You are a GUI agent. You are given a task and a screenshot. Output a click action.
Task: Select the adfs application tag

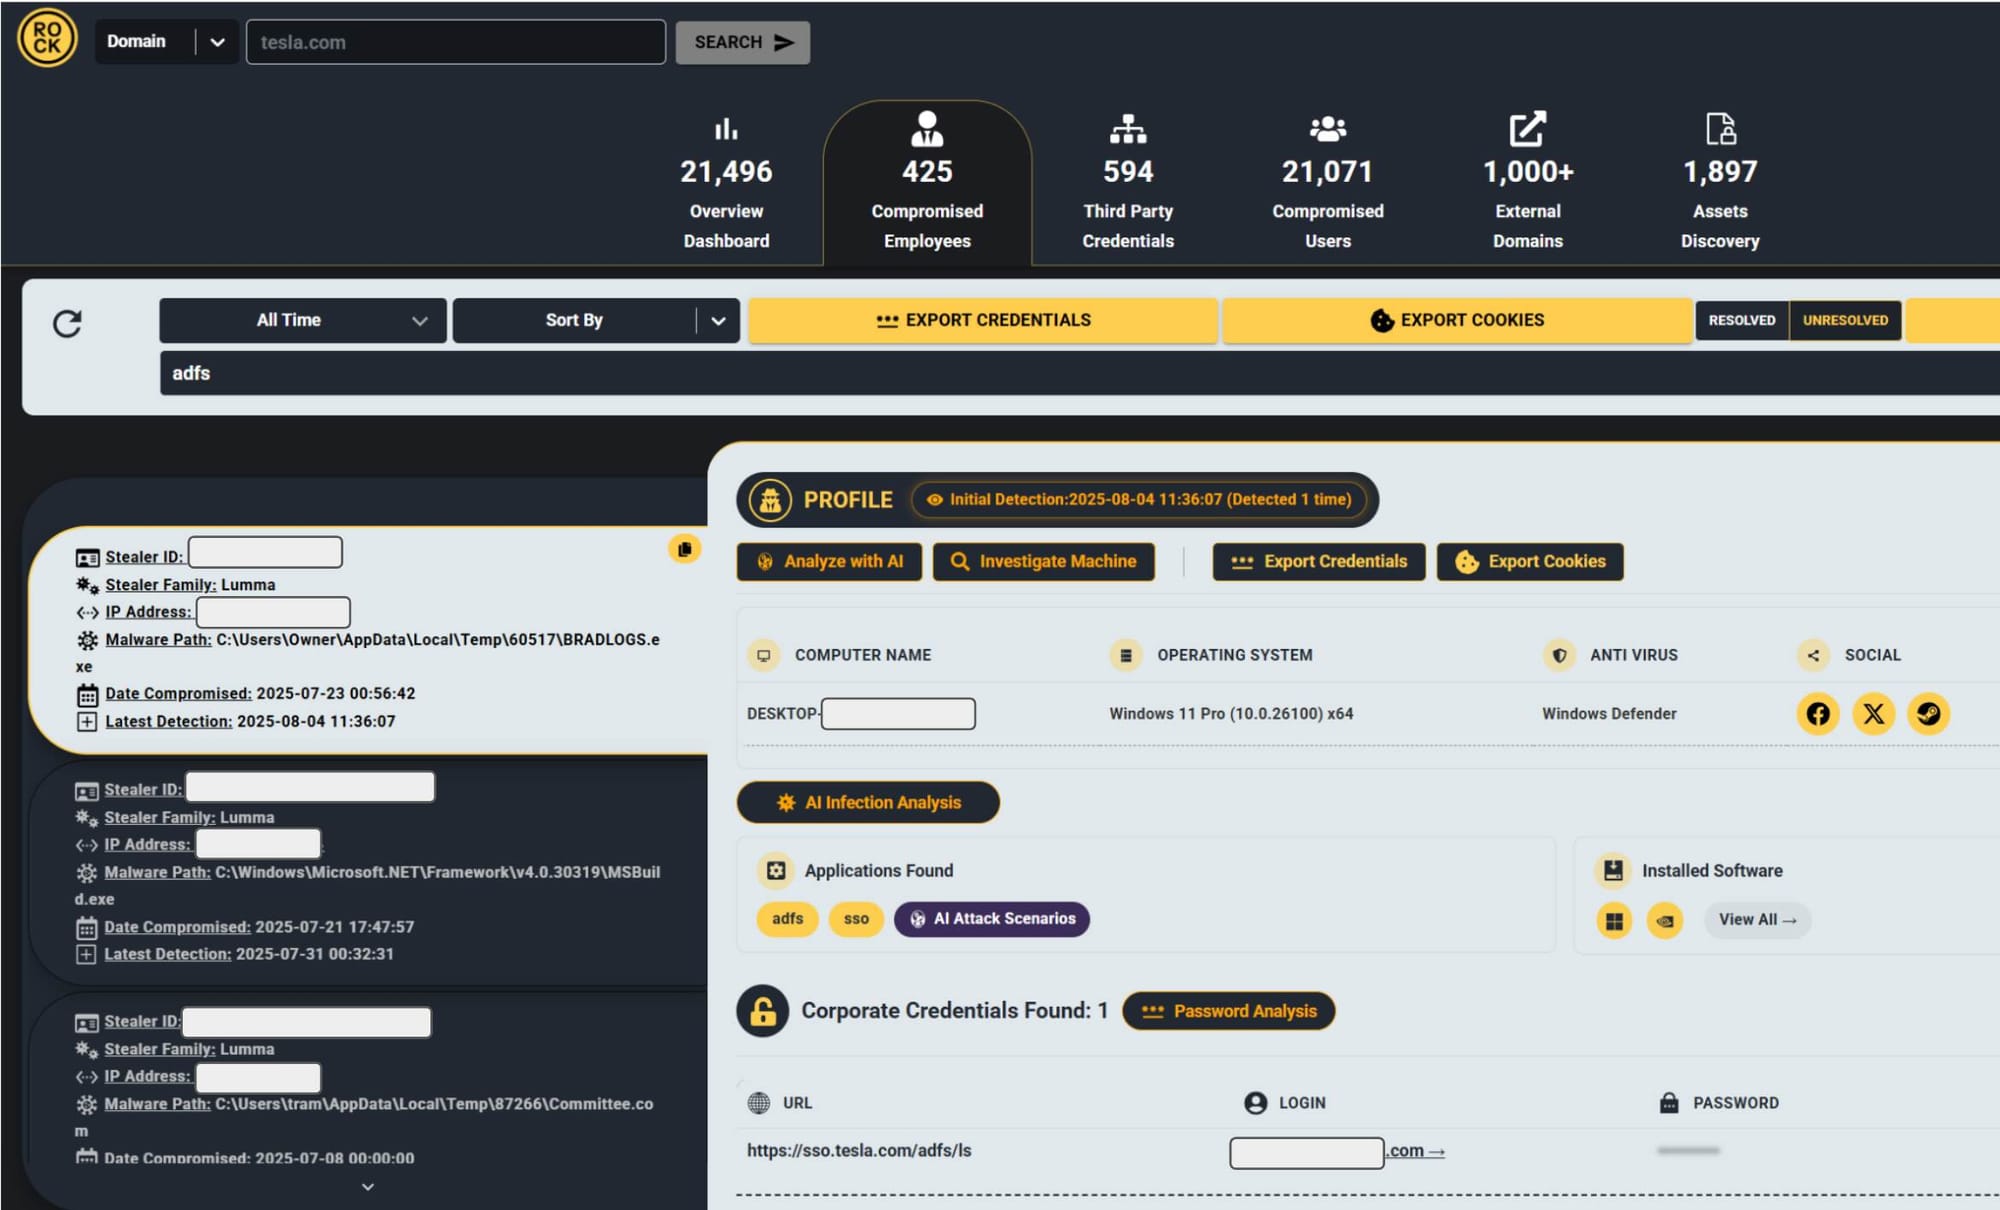[787, 919]
